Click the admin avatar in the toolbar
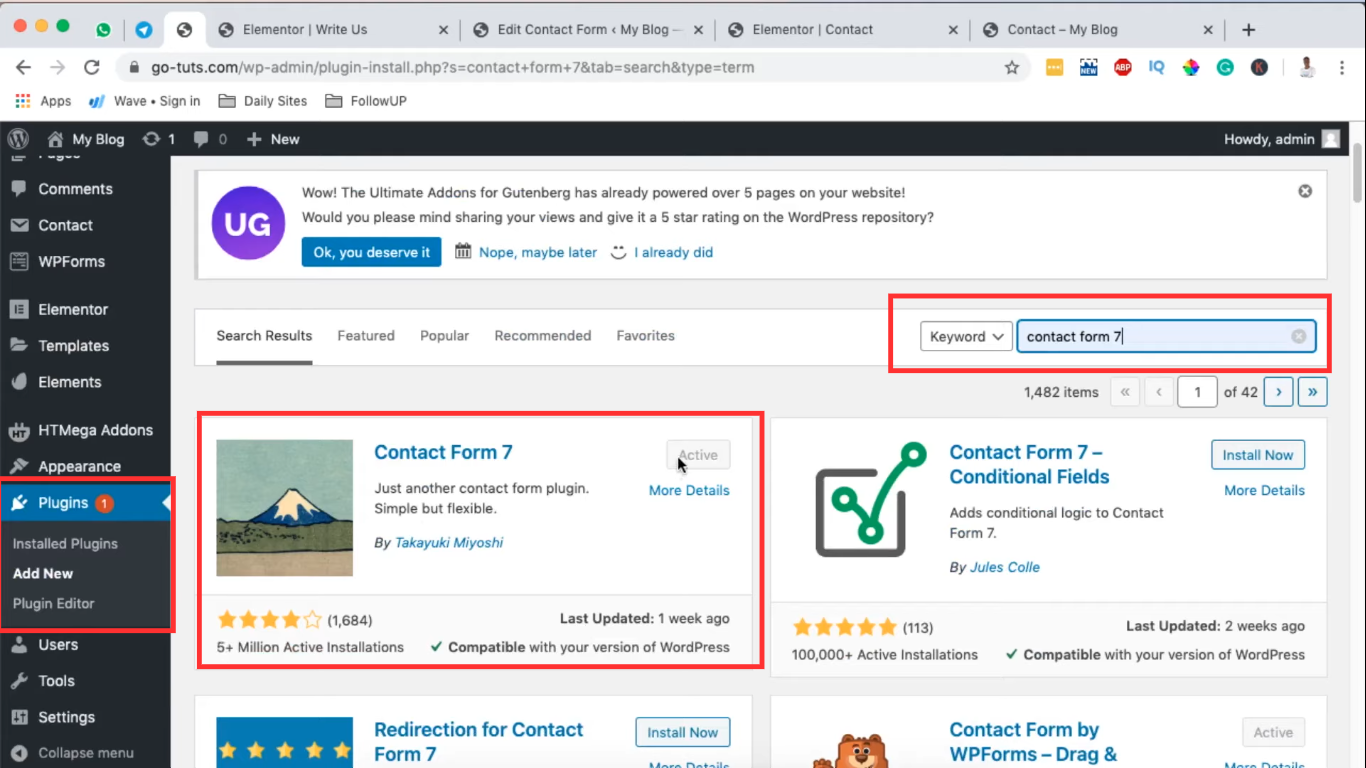 pyautogui.click(x=1330, y=139)
